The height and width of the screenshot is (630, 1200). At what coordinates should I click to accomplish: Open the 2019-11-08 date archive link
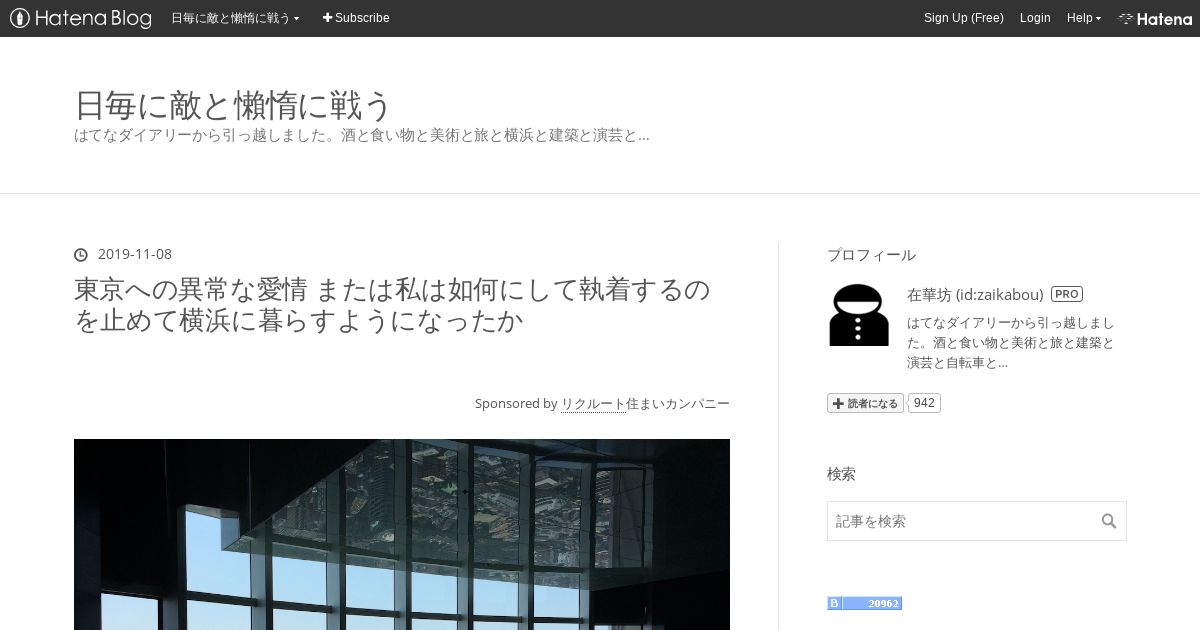135,254
